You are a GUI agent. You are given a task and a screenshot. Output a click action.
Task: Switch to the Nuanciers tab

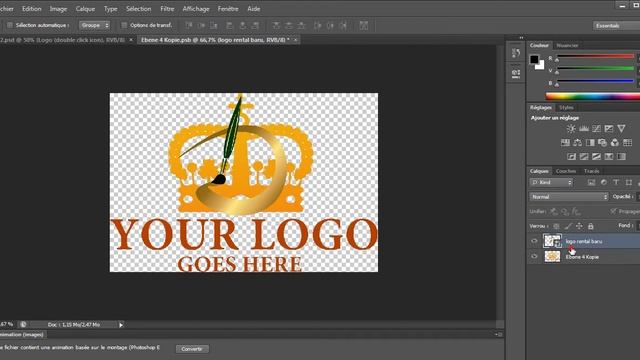coord(567,45)
